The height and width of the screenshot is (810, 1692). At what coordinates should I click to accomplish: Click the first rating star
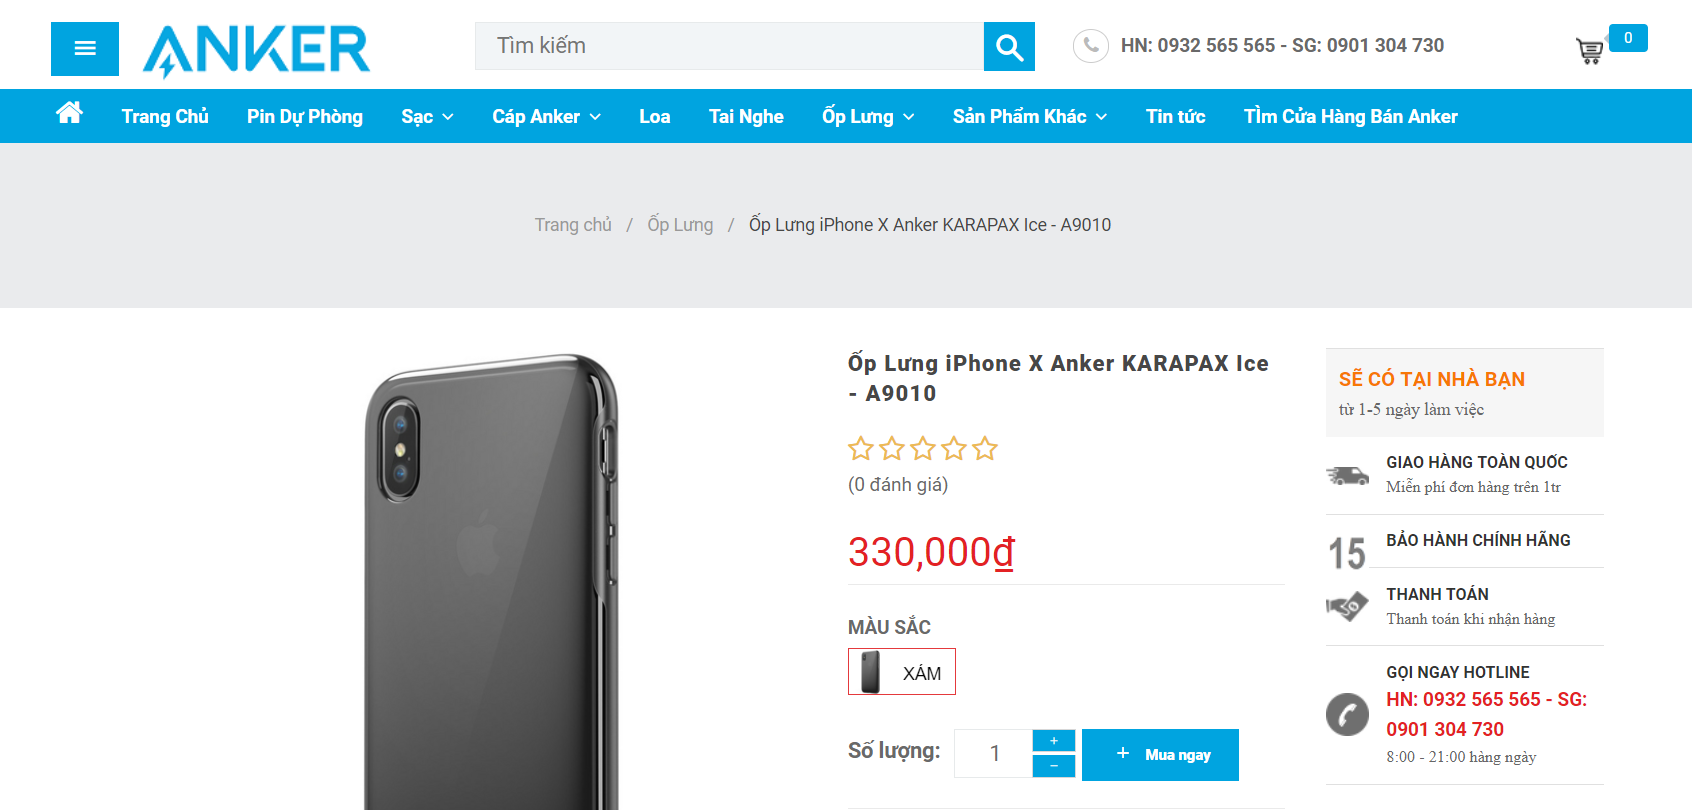tap(860, 449)
